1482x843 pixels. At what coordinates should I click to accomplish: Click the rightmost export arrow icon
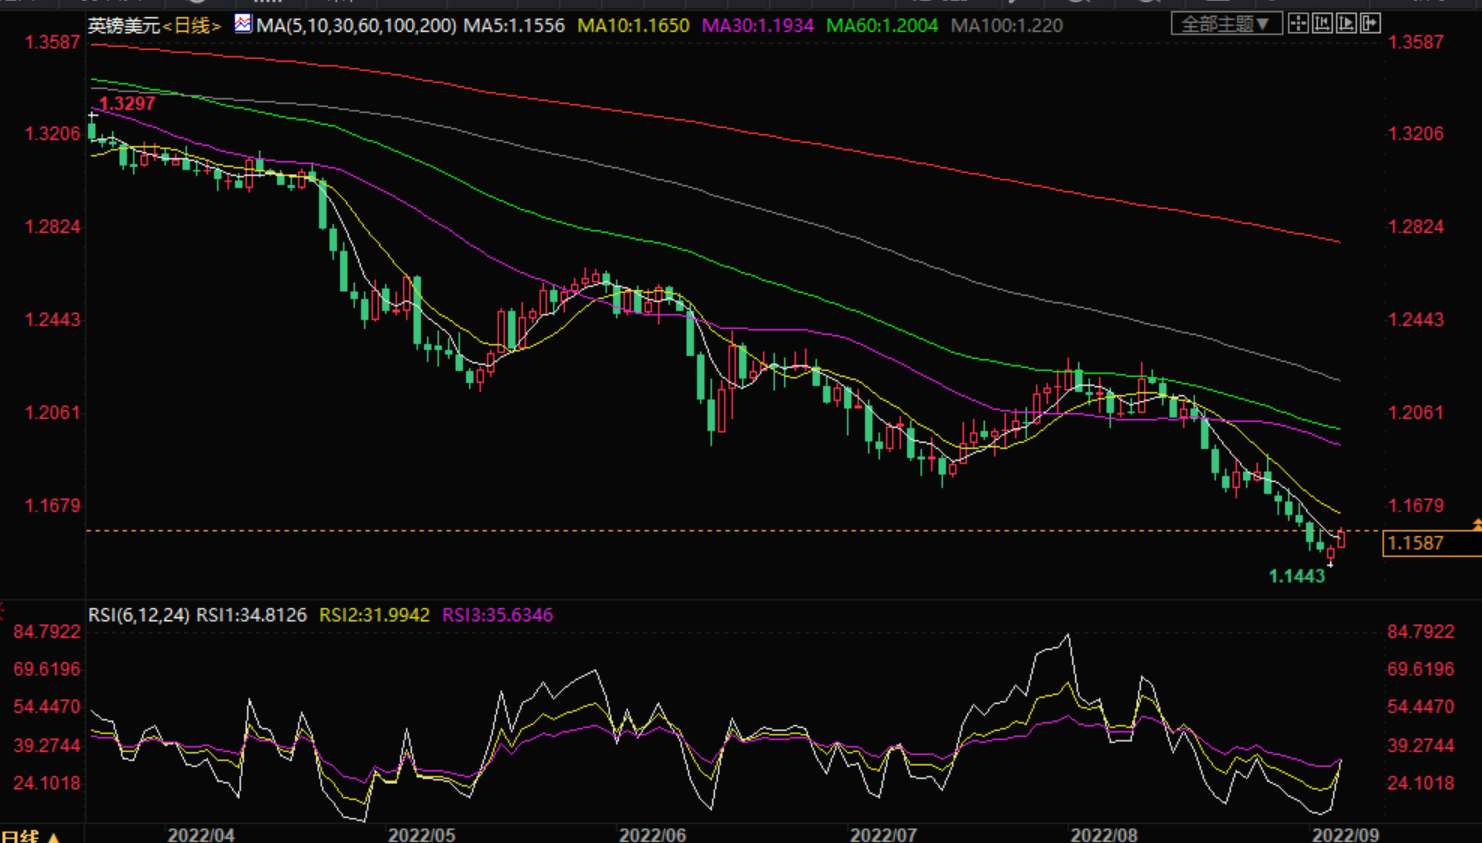click(x=1370, y=23)
